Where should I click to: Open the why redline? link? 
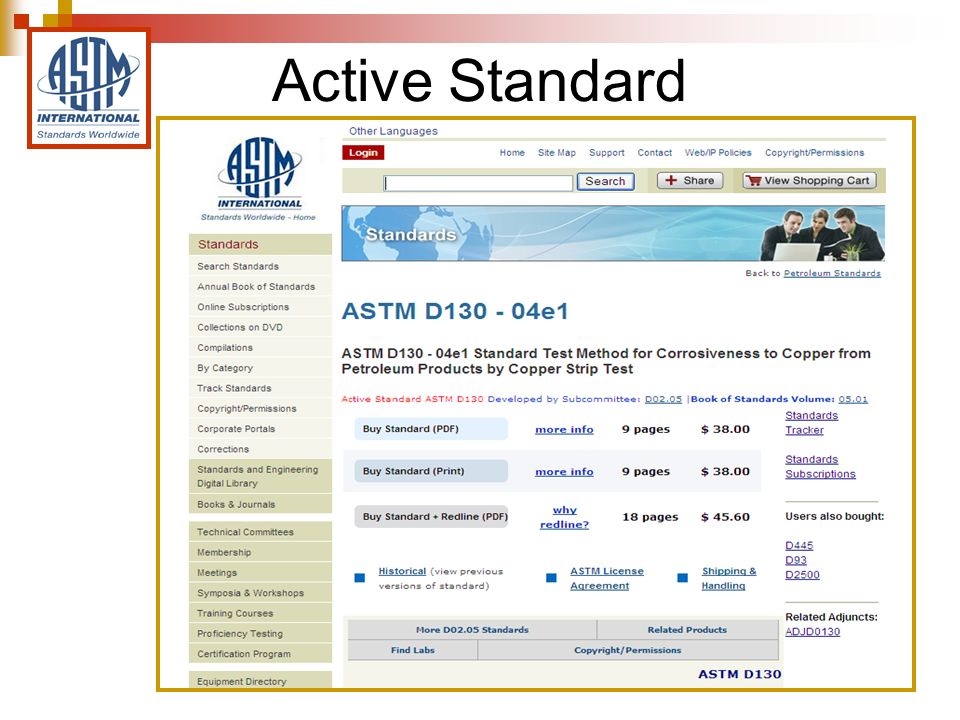(x=564, y=517)
